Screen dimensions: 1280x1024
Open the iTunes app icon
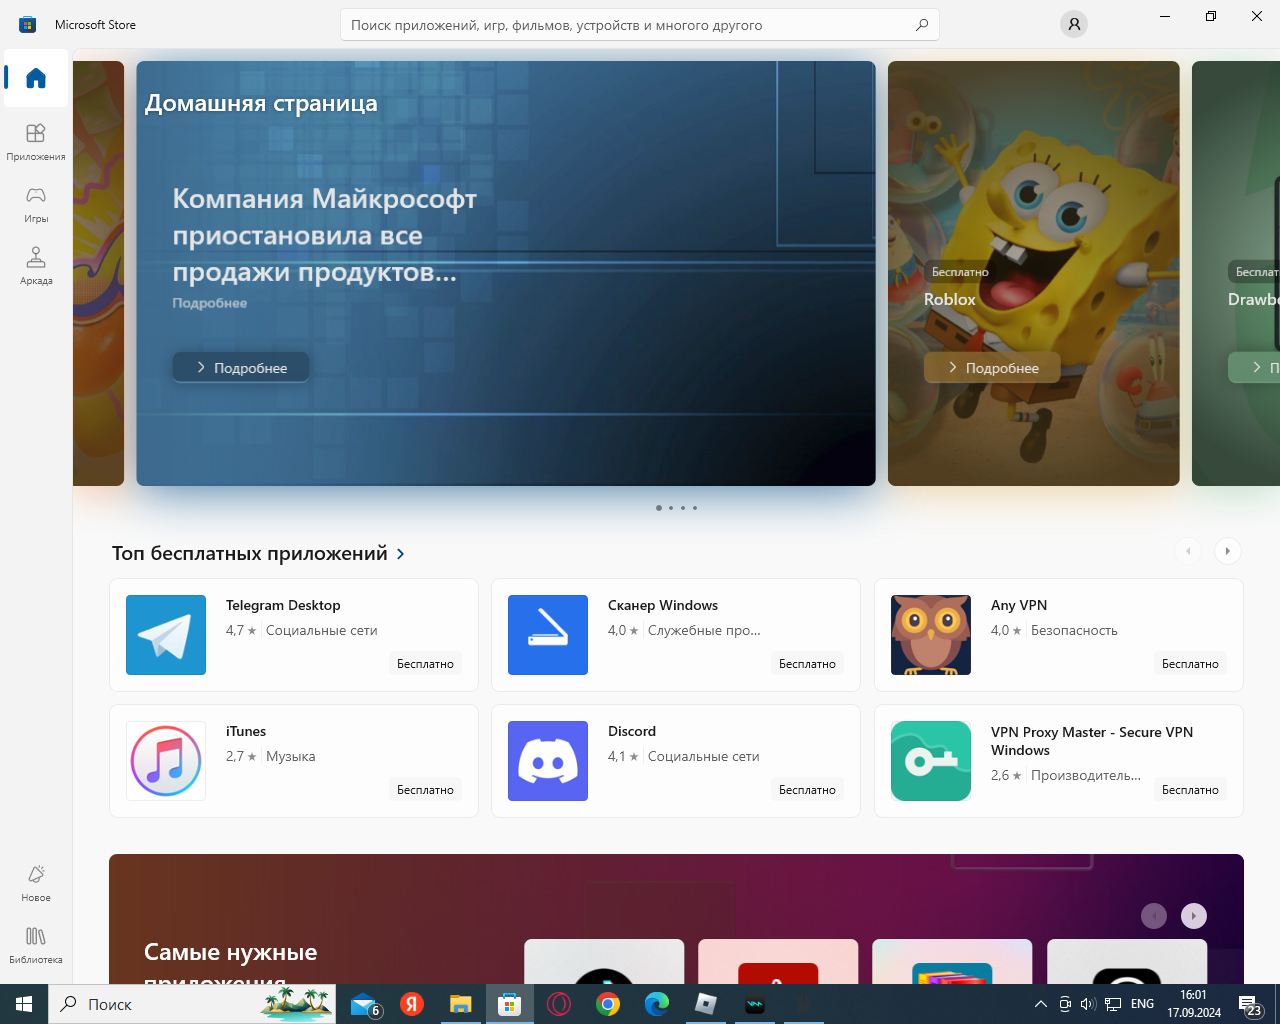click(166, 761)
